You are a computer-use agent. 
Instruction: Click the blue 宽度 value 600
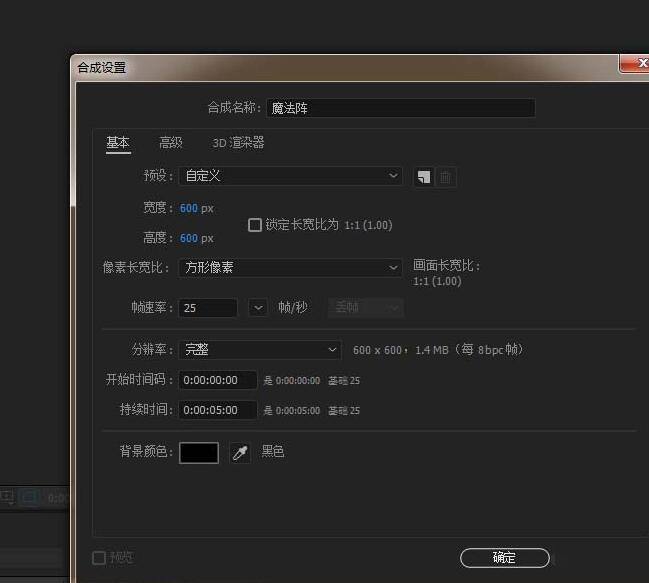click(x=189, y=208)
